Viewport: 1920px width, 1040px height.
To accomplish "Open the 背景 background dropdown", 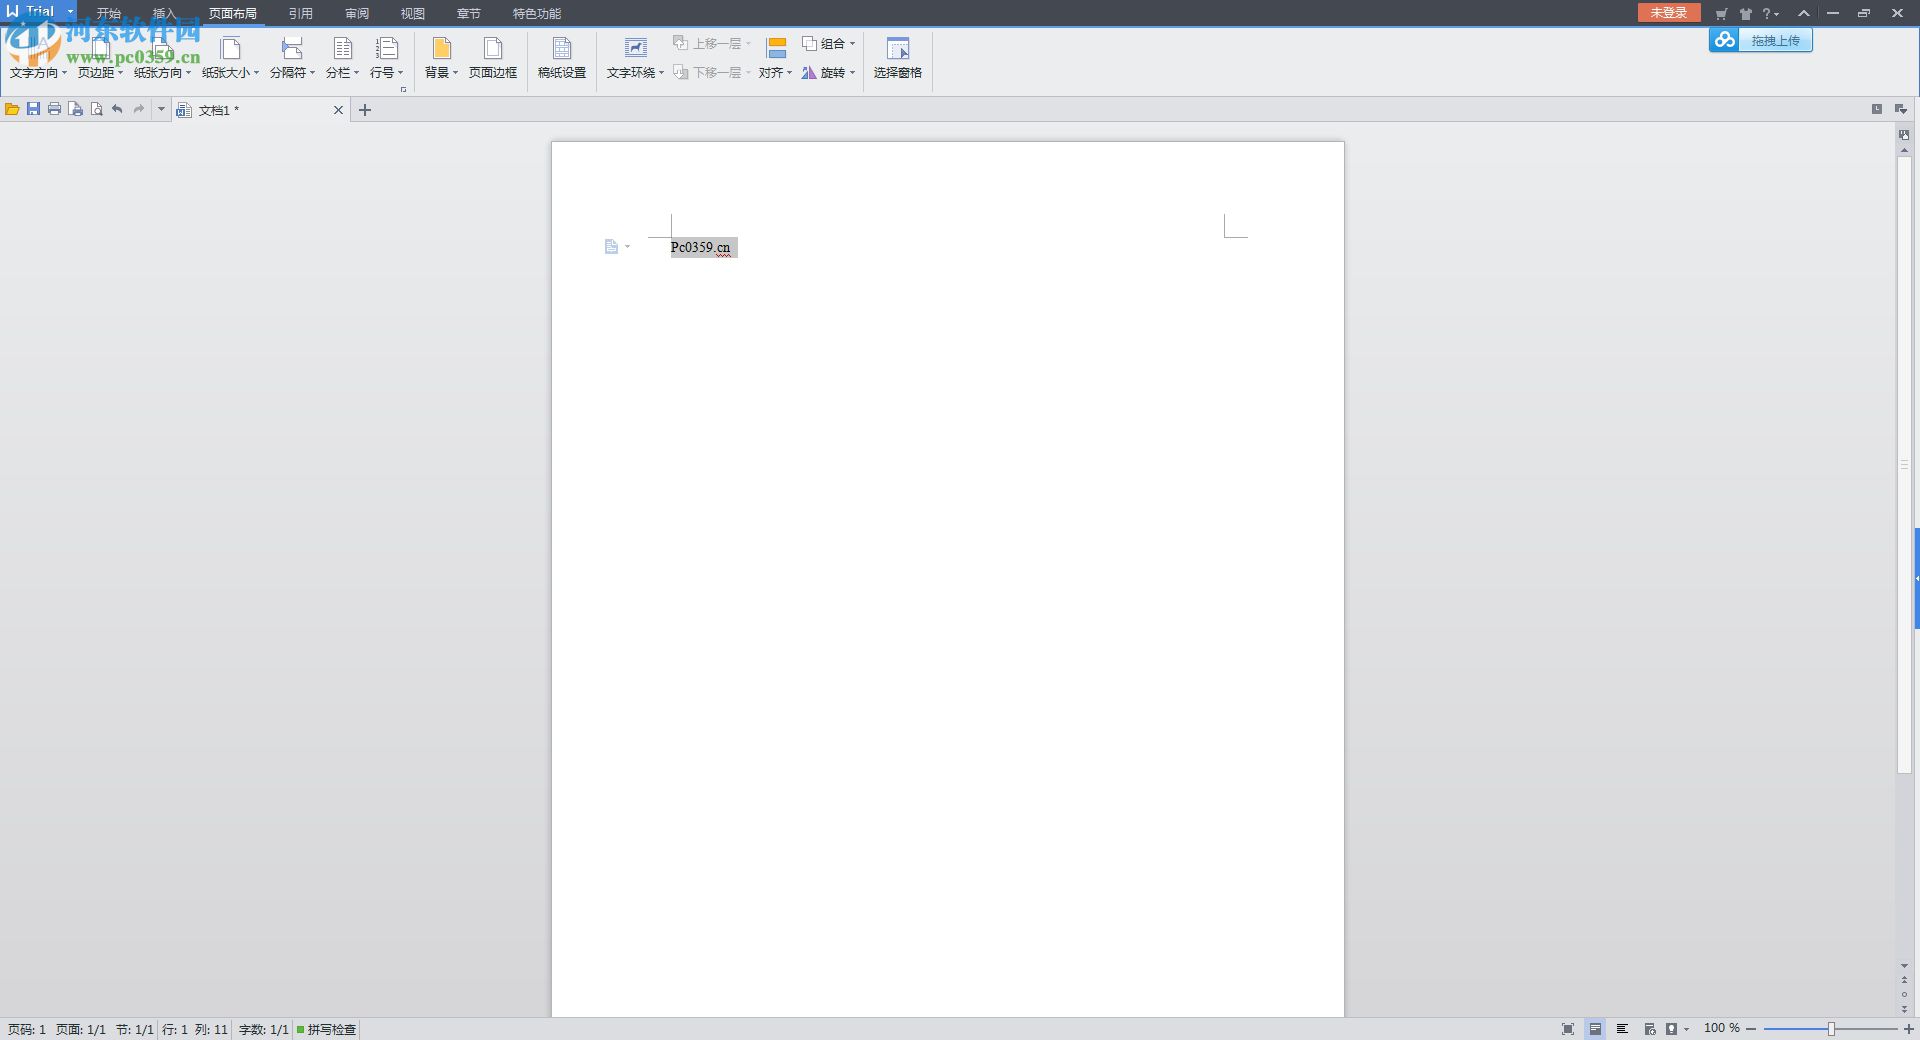I will coord(441,58).
